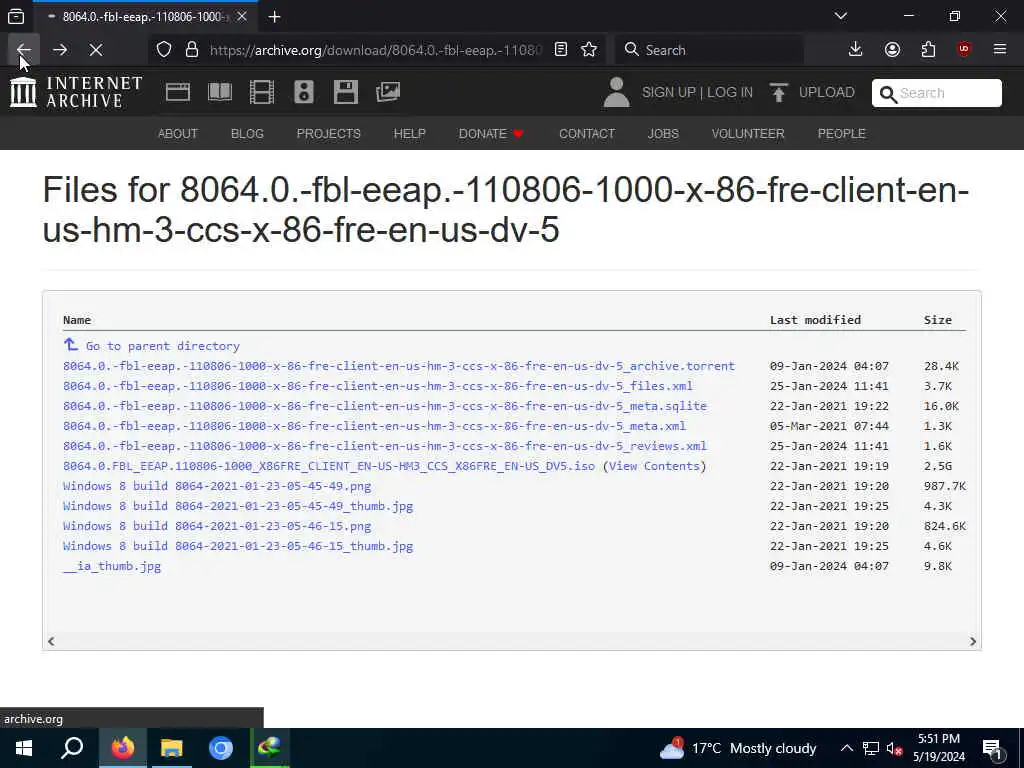Open Firefox recent browsing view button

tap(16, 16)
